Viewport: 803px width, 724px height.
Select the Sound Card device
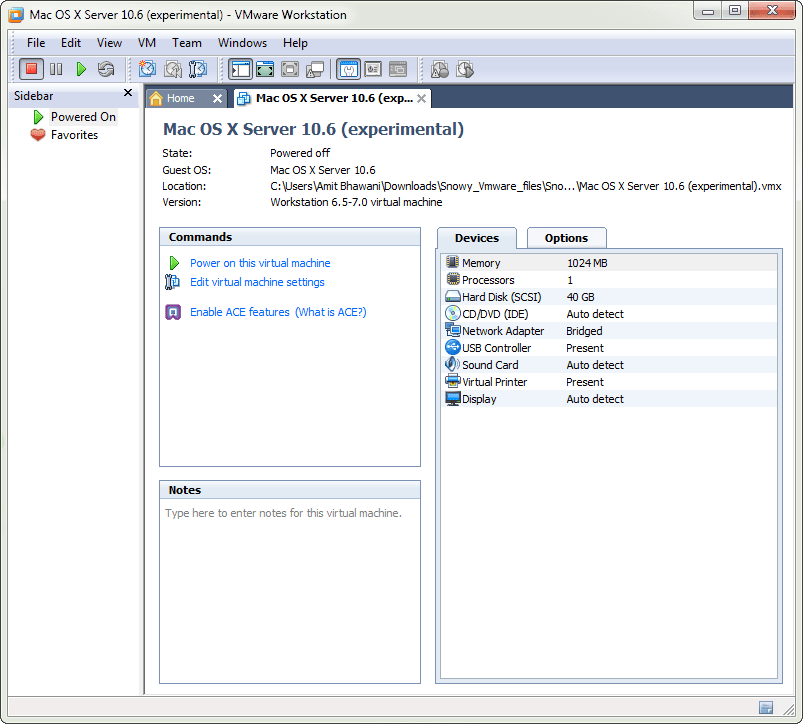tap(608, 365)
